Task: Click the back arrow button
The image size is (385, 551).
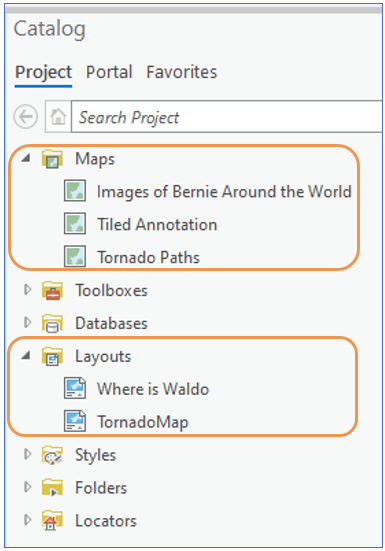Action: coord(26,117)
